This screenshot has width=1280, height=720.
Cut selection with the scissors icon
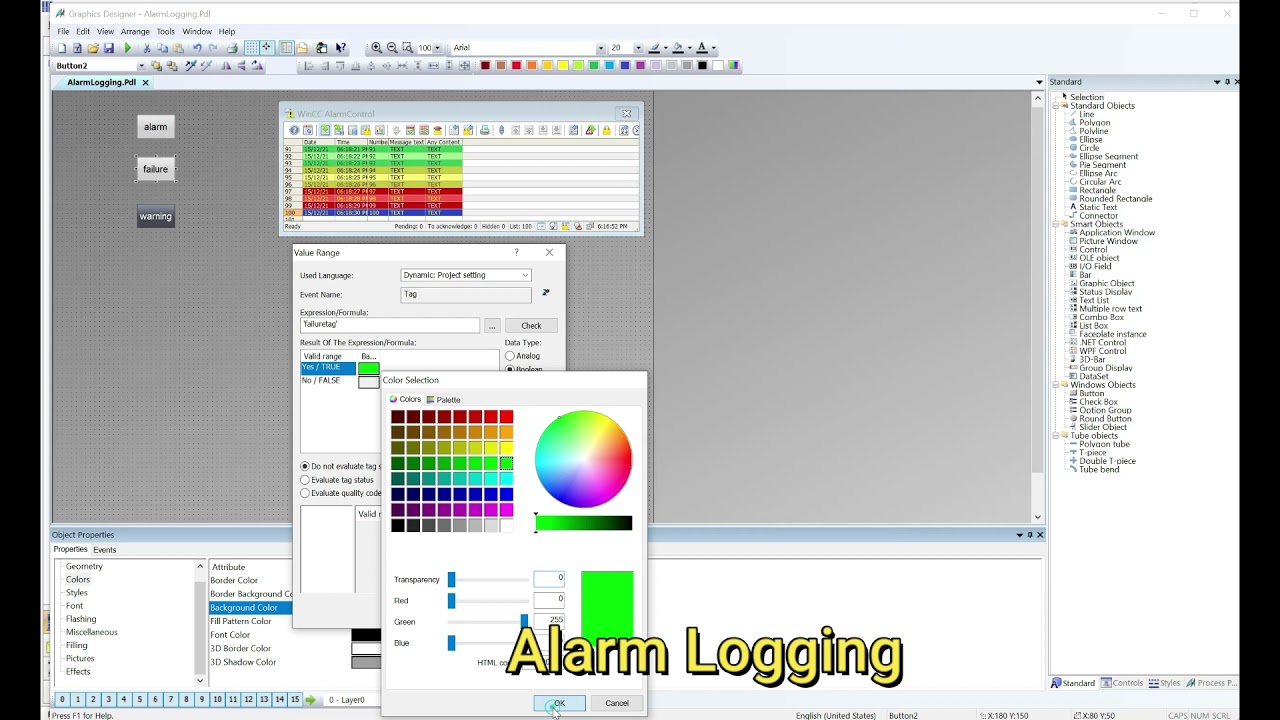(x=146, y=48)
